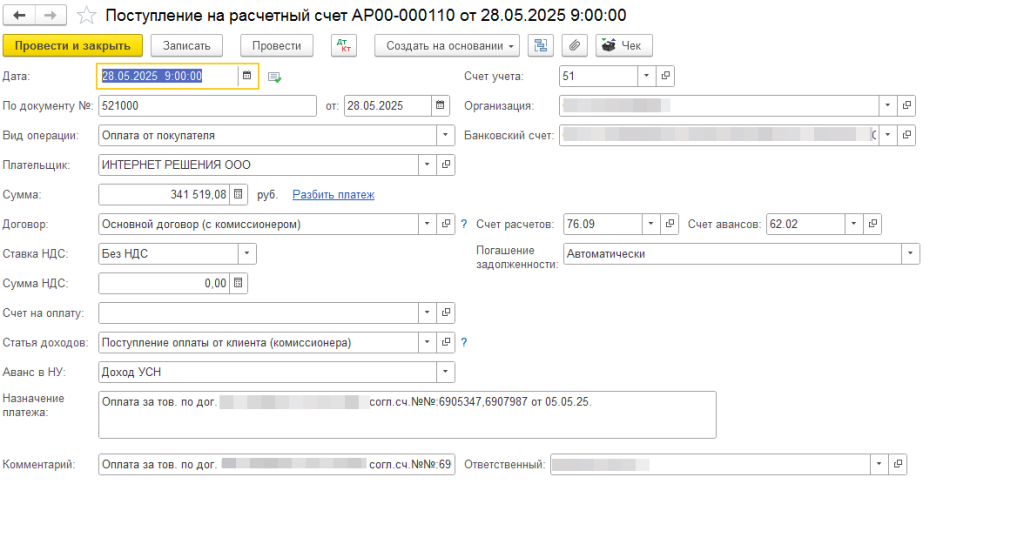
Task: Click the question mark next to Договор
Action: pyautogui.click(x=463, y=224)
